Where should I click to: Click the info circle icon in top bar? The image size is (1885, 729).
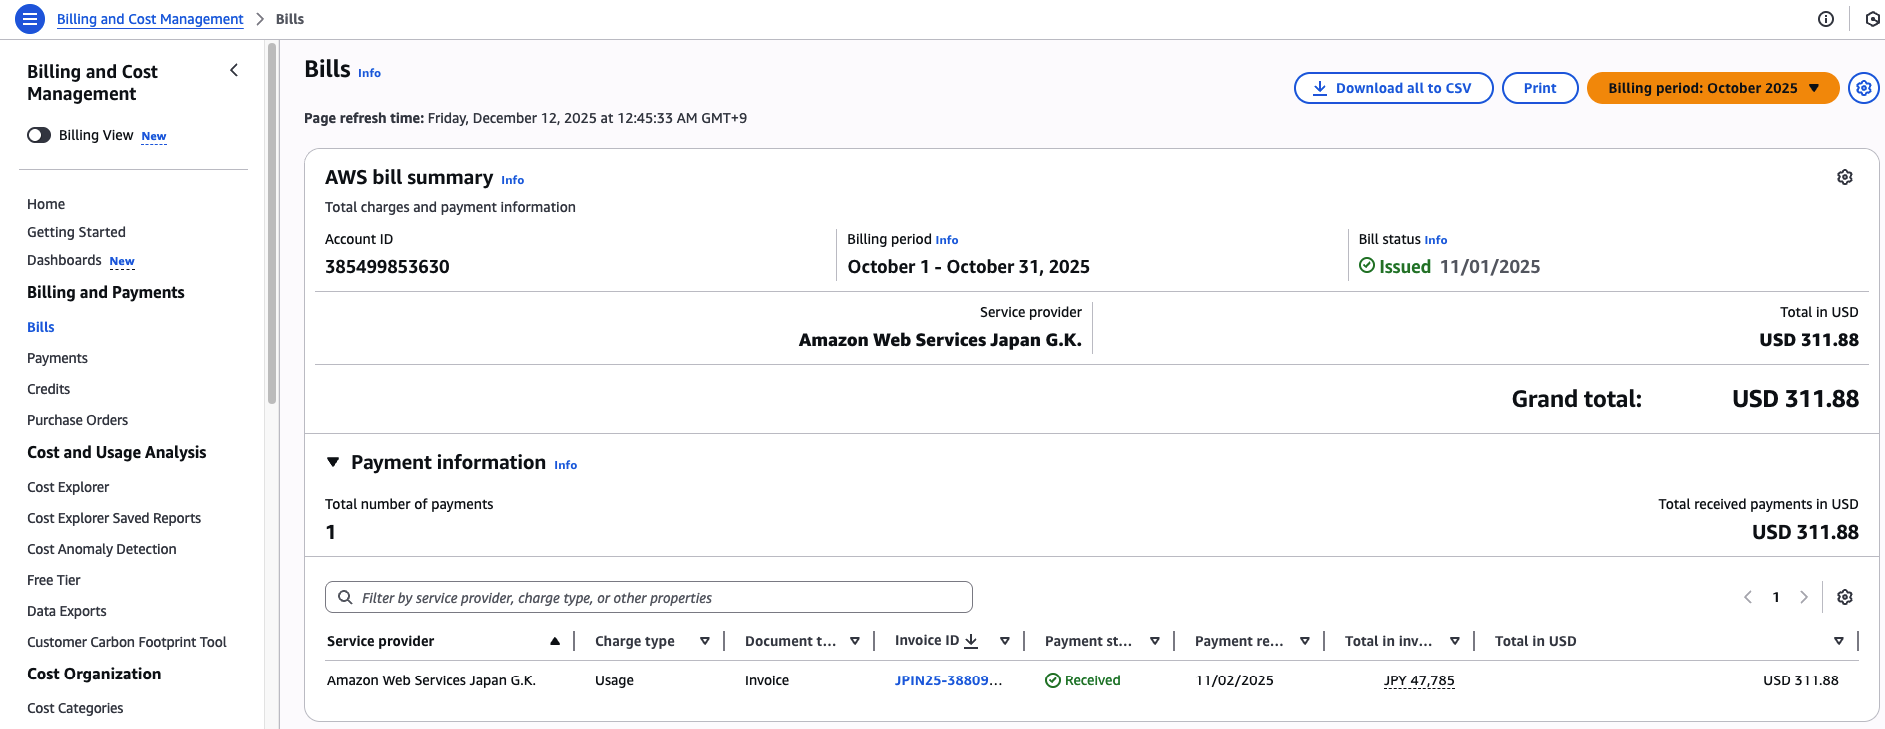1825,19
